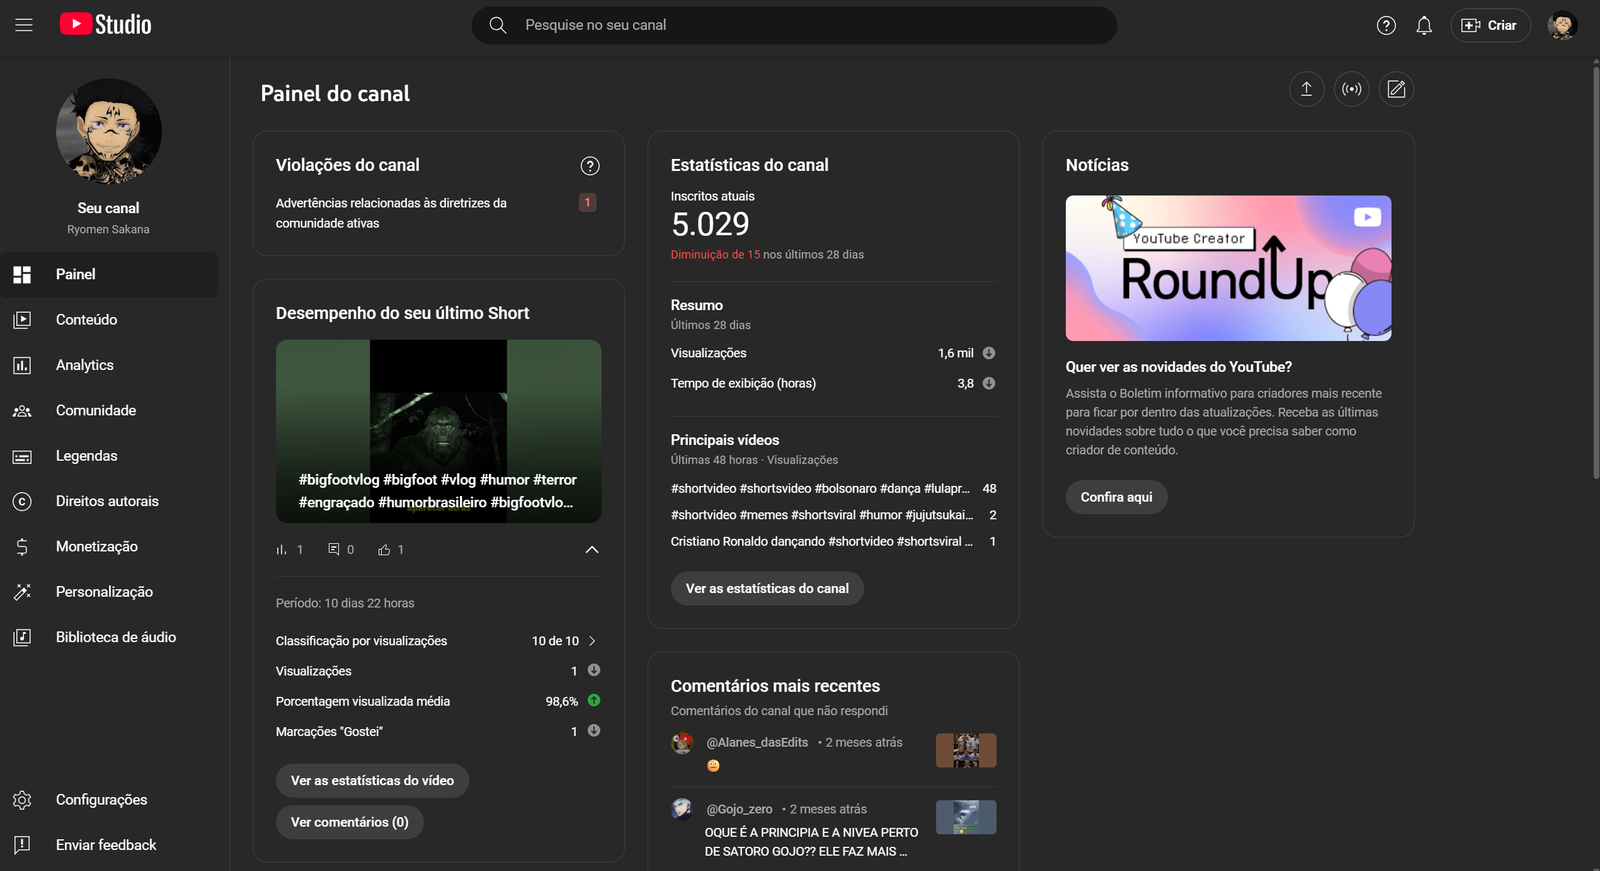Click the go live broadcast icon
The height and width of the screenshot is (871, 1600).
click(1351, 89)
